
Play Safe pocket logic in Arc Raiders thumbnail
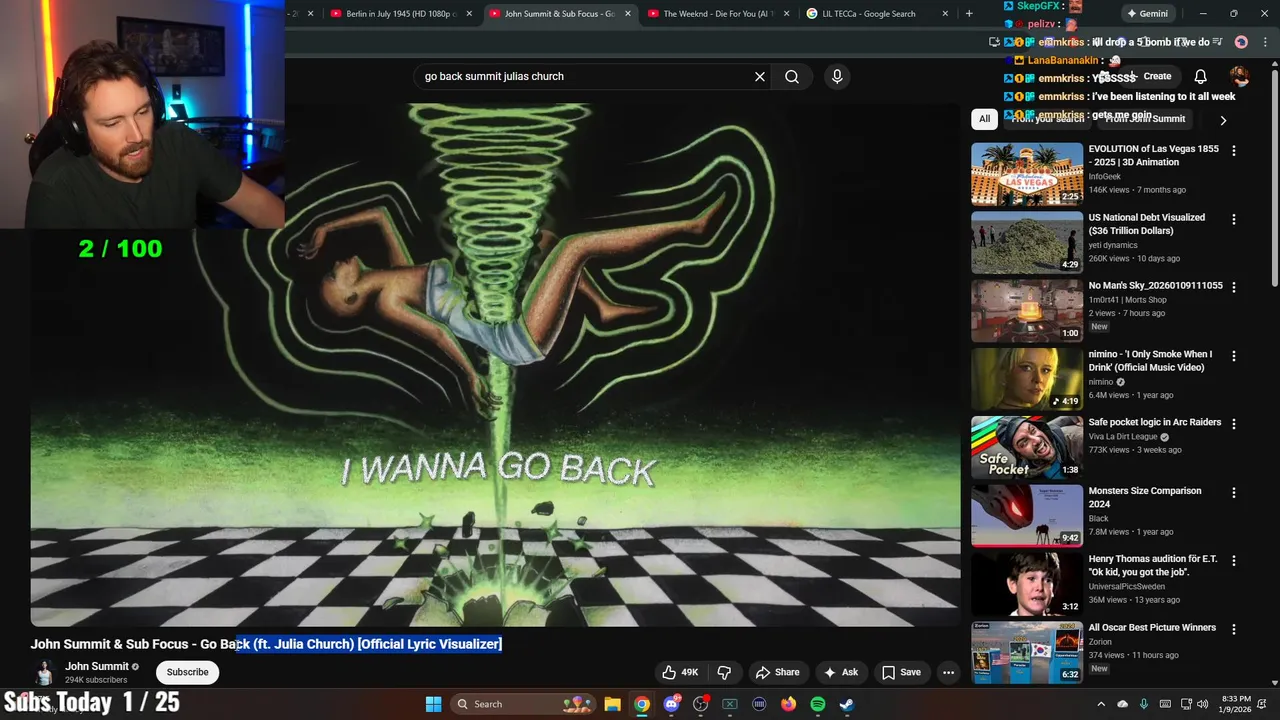coord(1027,447)
